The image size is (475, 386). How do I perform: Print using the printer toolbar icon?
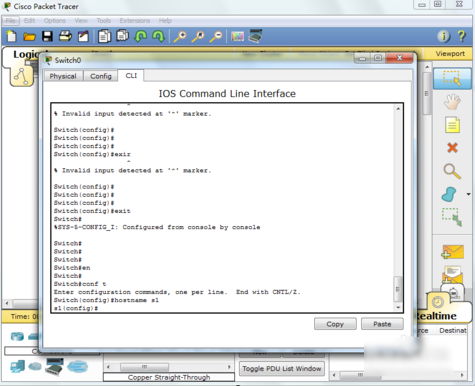[65, 36]
